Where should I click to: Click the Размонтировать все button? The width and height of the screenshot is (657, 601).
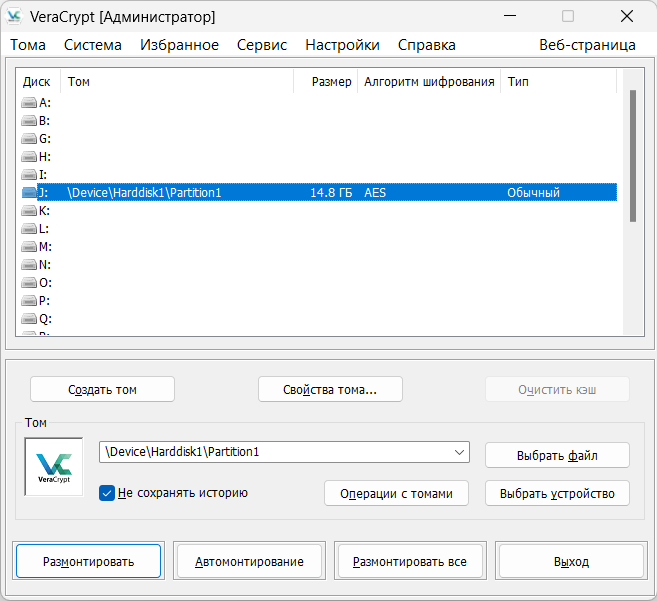[x=410, y=561]
